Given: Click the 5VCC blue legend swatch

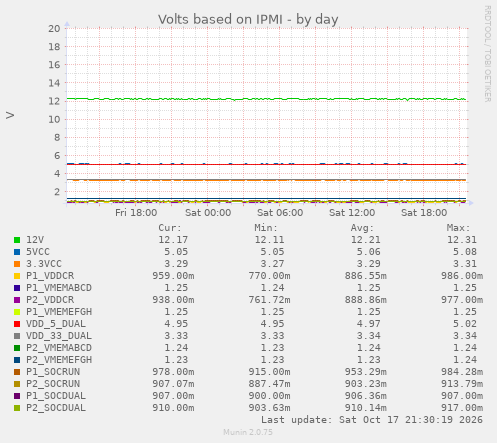Looking at the screenshot, I should click(17, 252).
